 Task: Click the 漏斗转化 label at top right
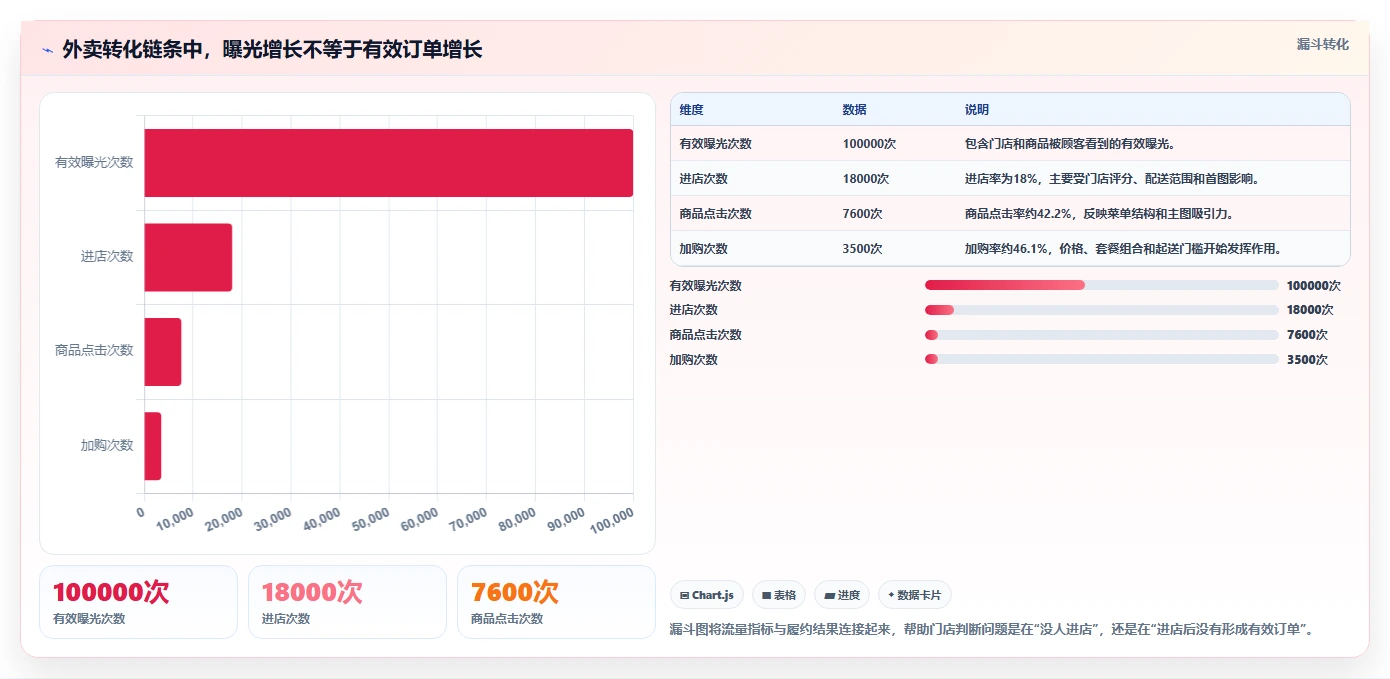pyautogui.click(x=1322, y=44)
